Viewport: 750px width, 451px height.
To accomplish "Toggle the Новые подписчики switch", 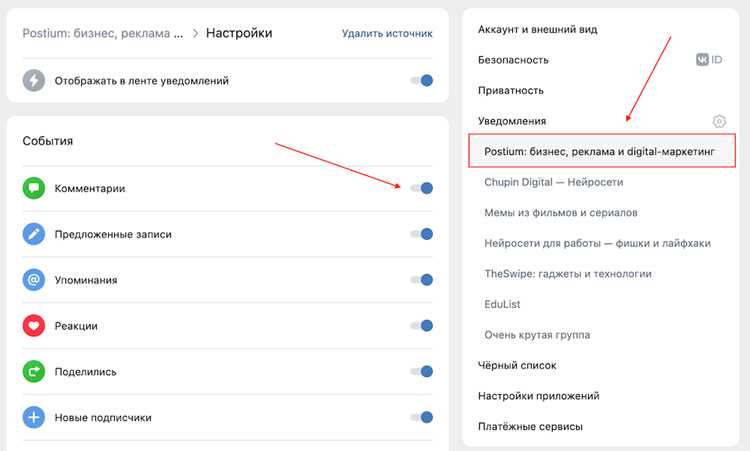I will [422, 418].
